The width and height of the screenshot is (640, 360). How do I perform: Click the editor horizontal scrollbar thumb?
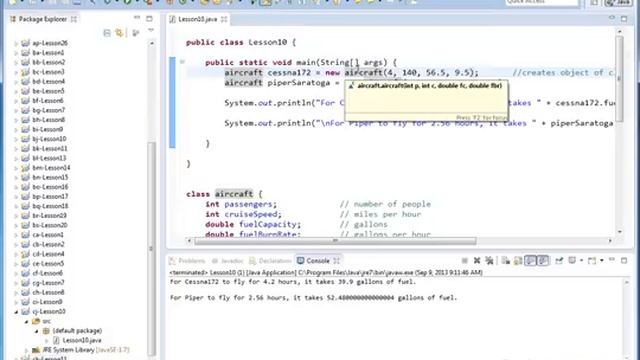(x=335, y=241)
